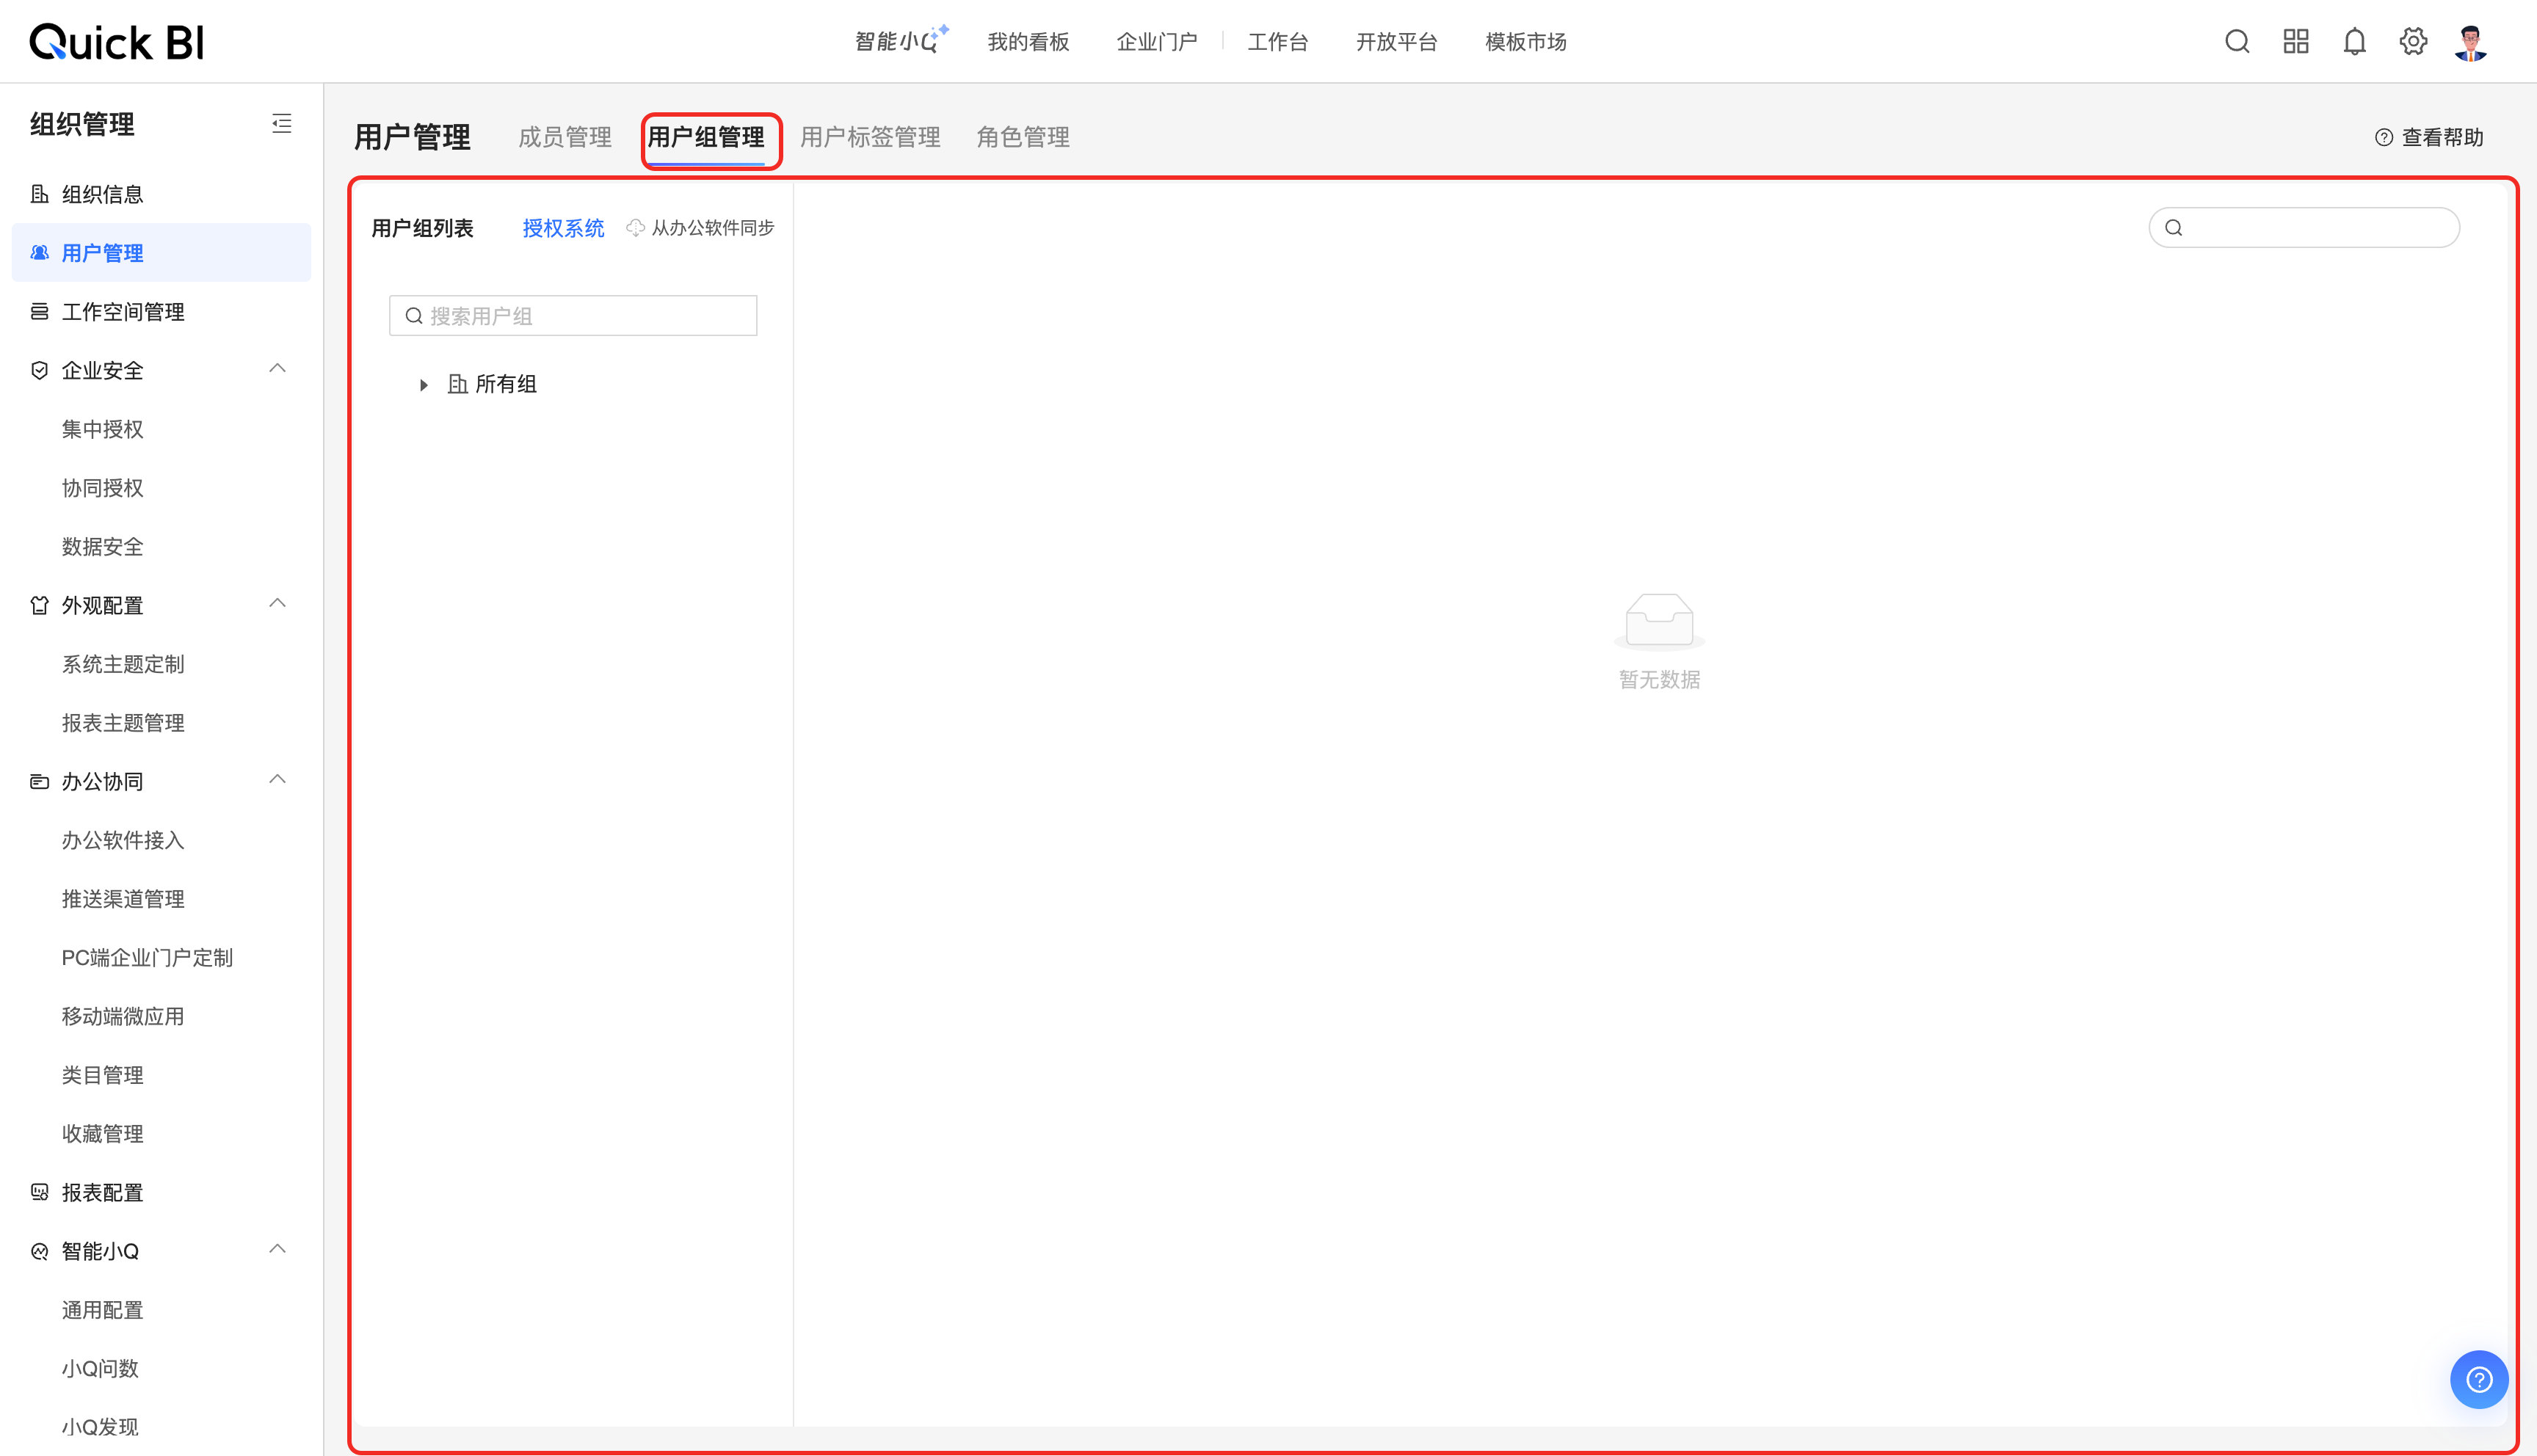Click the user avatar picture
This screenshot has height=1456, width=2537.
point(2470,42)
